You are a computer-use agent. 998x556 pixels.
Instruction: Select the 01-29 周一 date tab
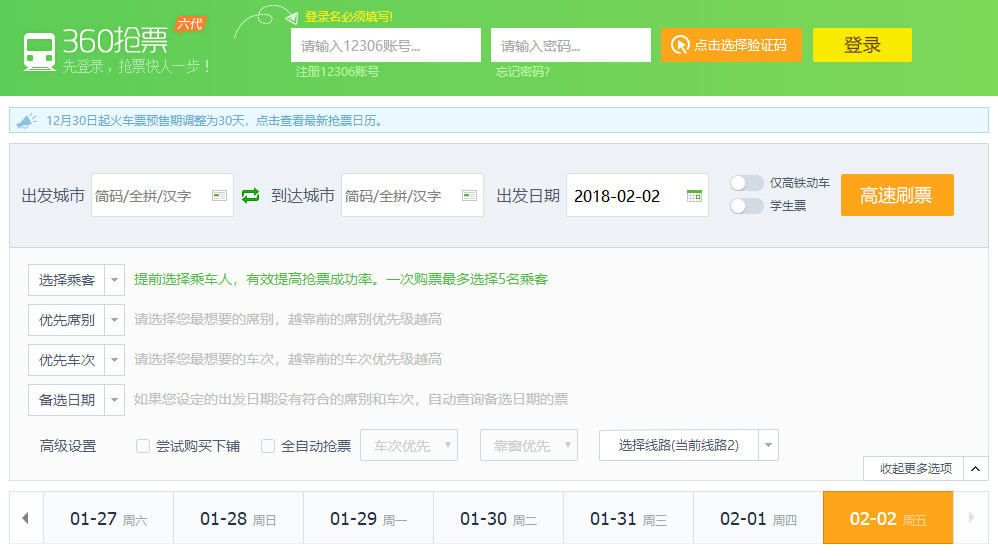[x=368, y=518]
